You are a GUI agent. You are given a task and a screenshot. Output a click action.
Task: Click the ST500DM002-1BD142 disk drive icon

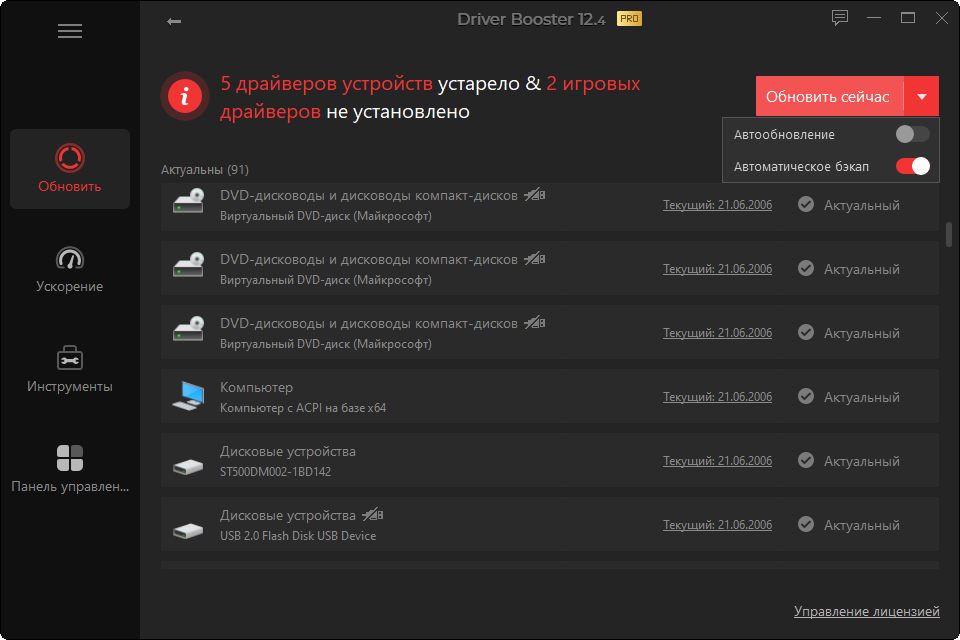pos(188,467)
